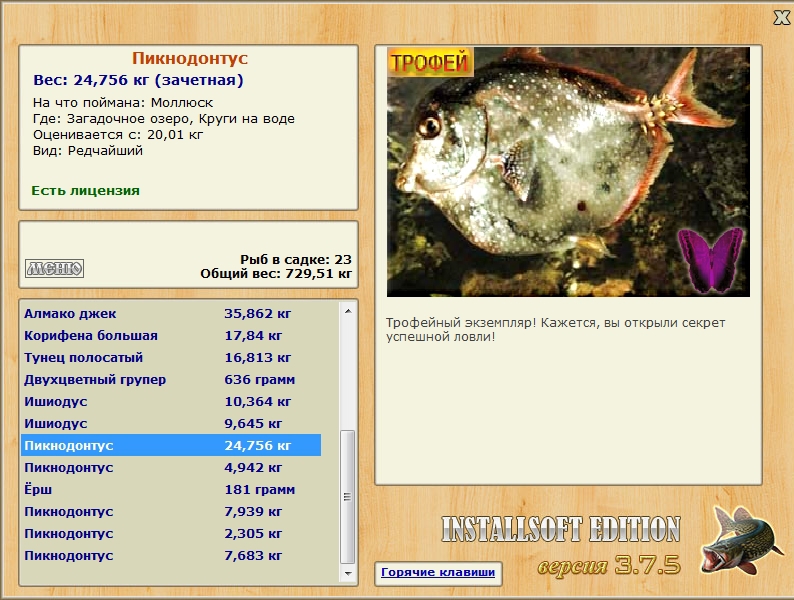The image size is (794, 600).
Task: Click the Вес: 24,756 кг (зачетная) text
Action: tap(138, 80)
